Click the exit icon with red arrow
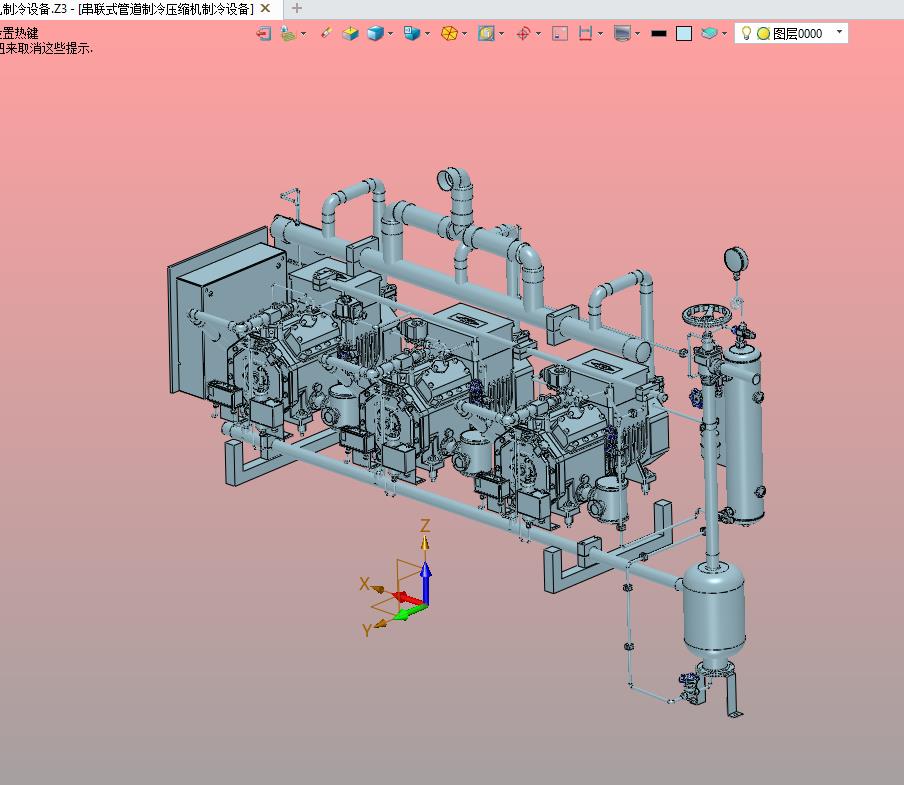This screenshot has height=785, width=904. coord(263,33)
